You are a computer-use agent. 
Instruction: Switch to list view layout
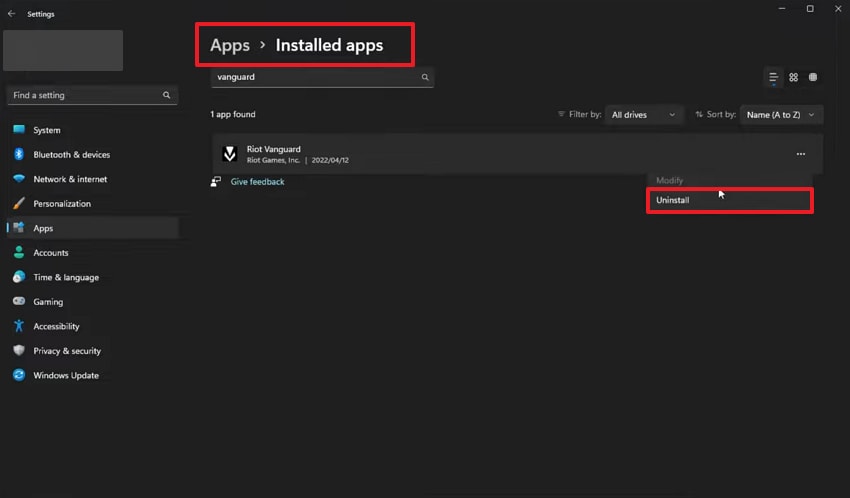coord(774,77)
